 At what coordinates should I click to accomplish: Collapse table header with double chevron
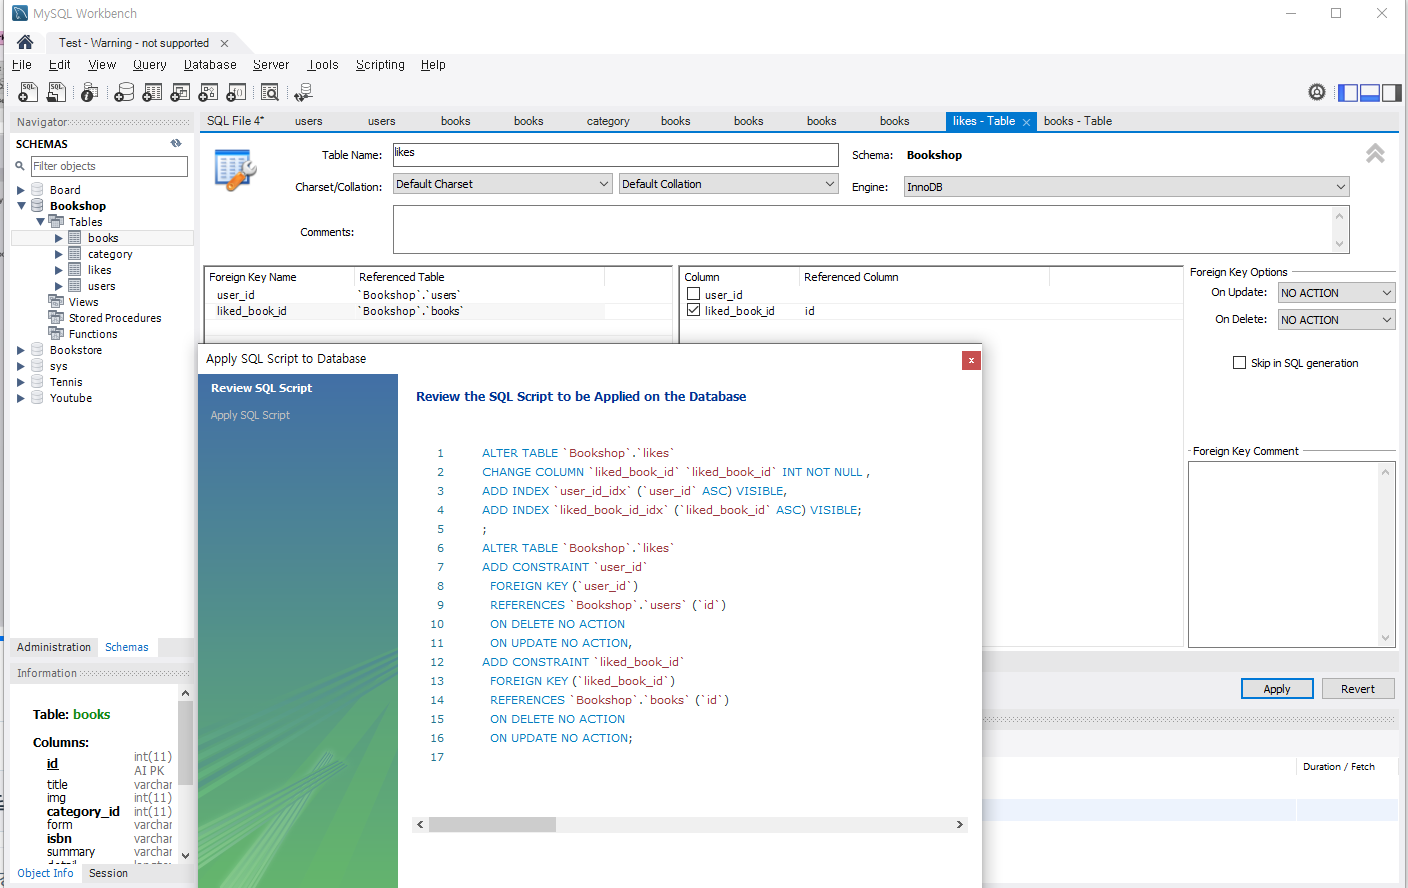click(x=1376, y=153)
